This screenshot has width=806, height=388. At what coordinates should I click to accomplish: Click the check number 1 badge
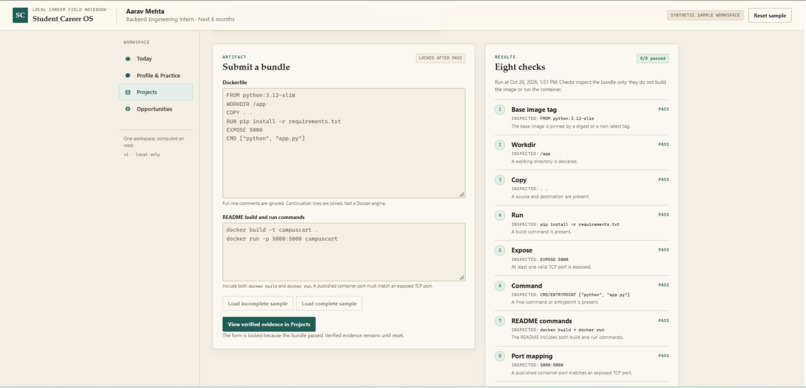(500, 109)
